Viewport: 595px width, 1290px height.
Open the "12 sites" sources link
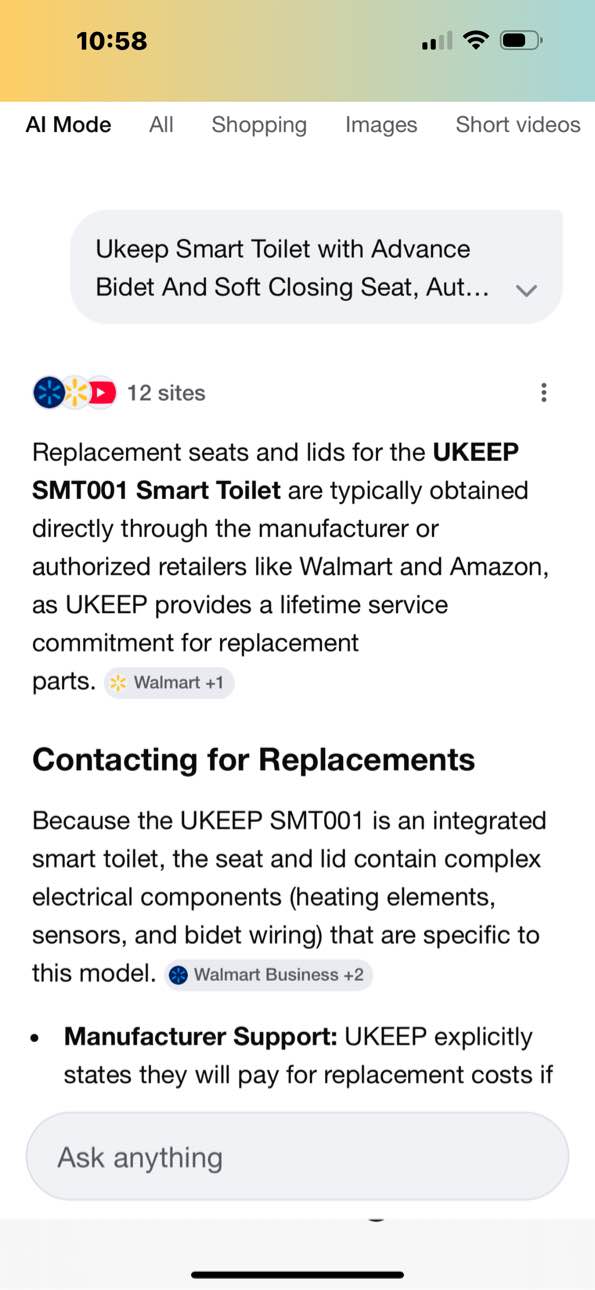tap(166, 392)
